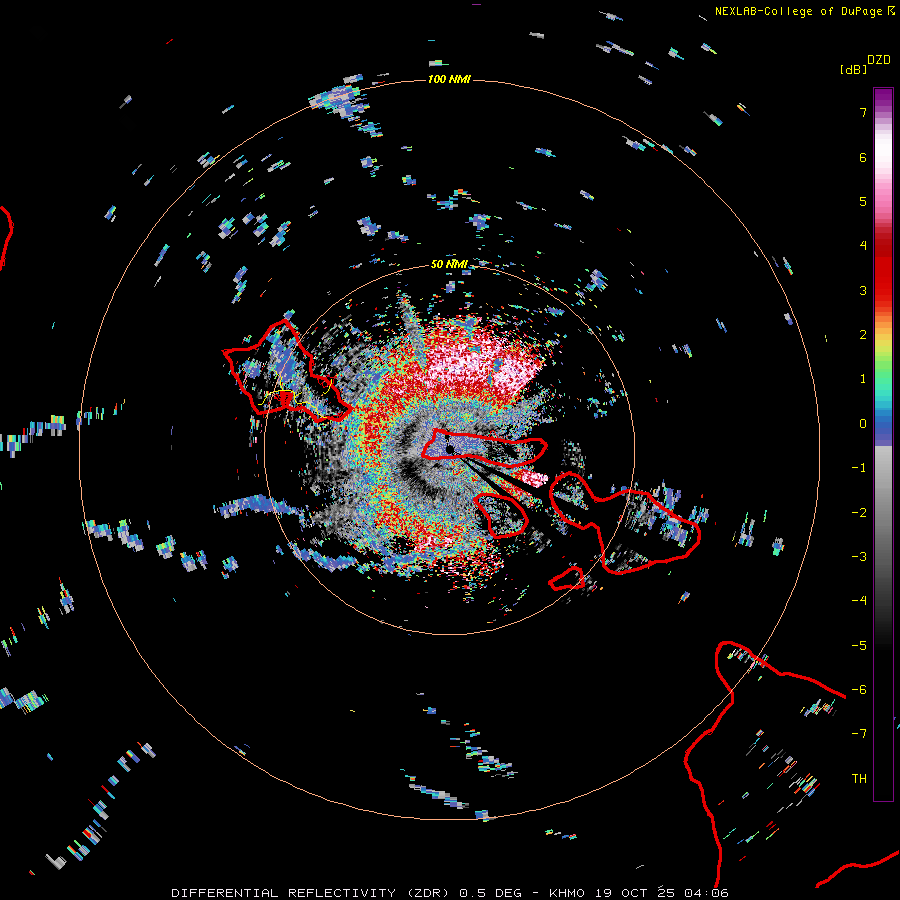This screenshot has height=900, width=900.
Task: Click the 2 value on the color scale
Action: pos(863,335)
